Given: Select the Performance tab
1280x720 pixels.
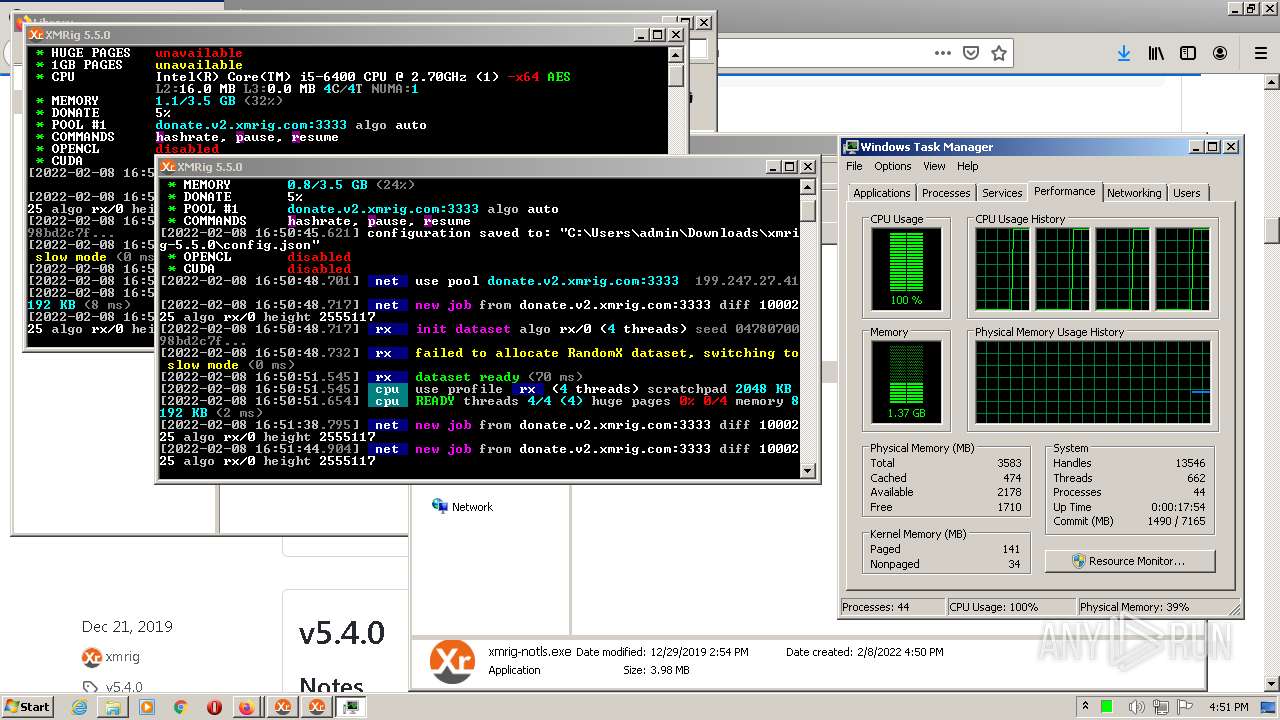Looking at the screenshot, I should pyautogui.click(x=1064, y=191).
